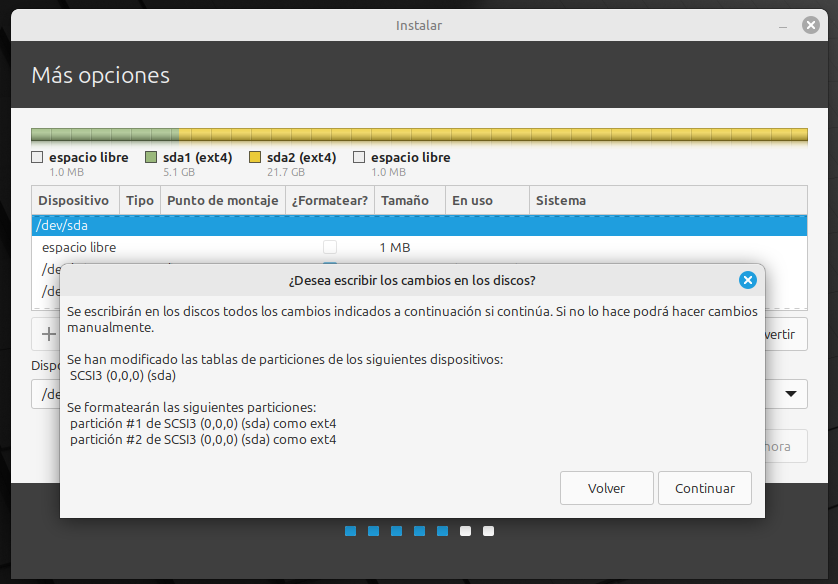Click the first espacio libre legend box
This screenshot has width=838, height=584.
pos(37,157)
